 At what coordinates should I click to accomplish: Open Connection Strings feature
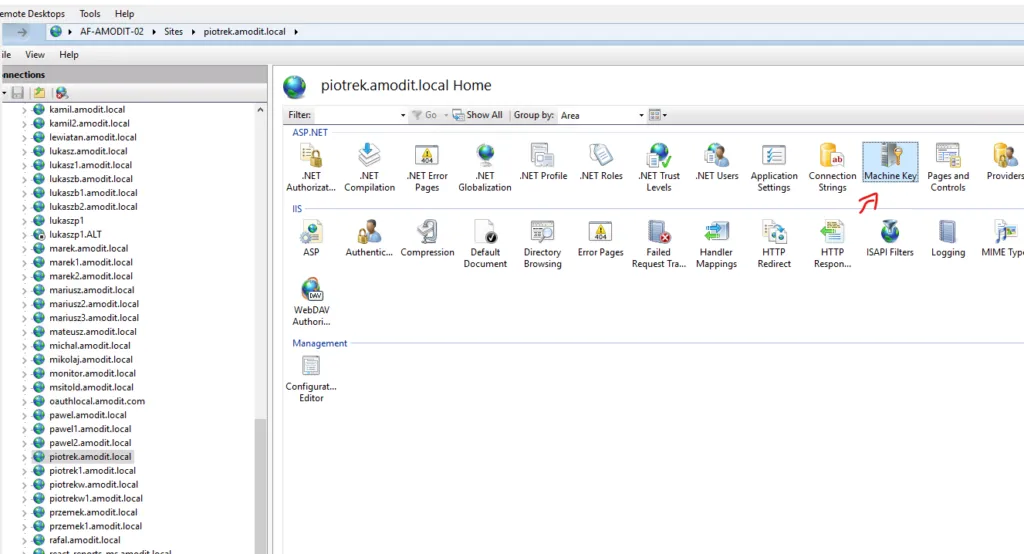832,168
